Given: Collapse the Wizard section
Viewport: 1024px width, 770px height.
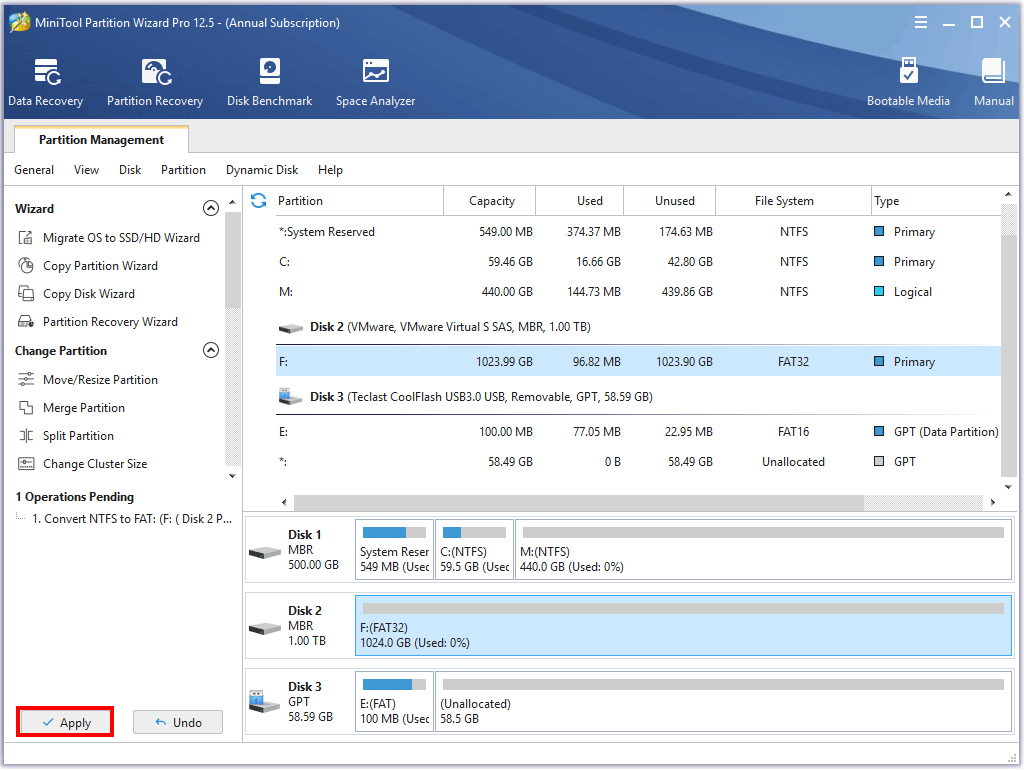Looking at the screenshot, I should (210, 208).
